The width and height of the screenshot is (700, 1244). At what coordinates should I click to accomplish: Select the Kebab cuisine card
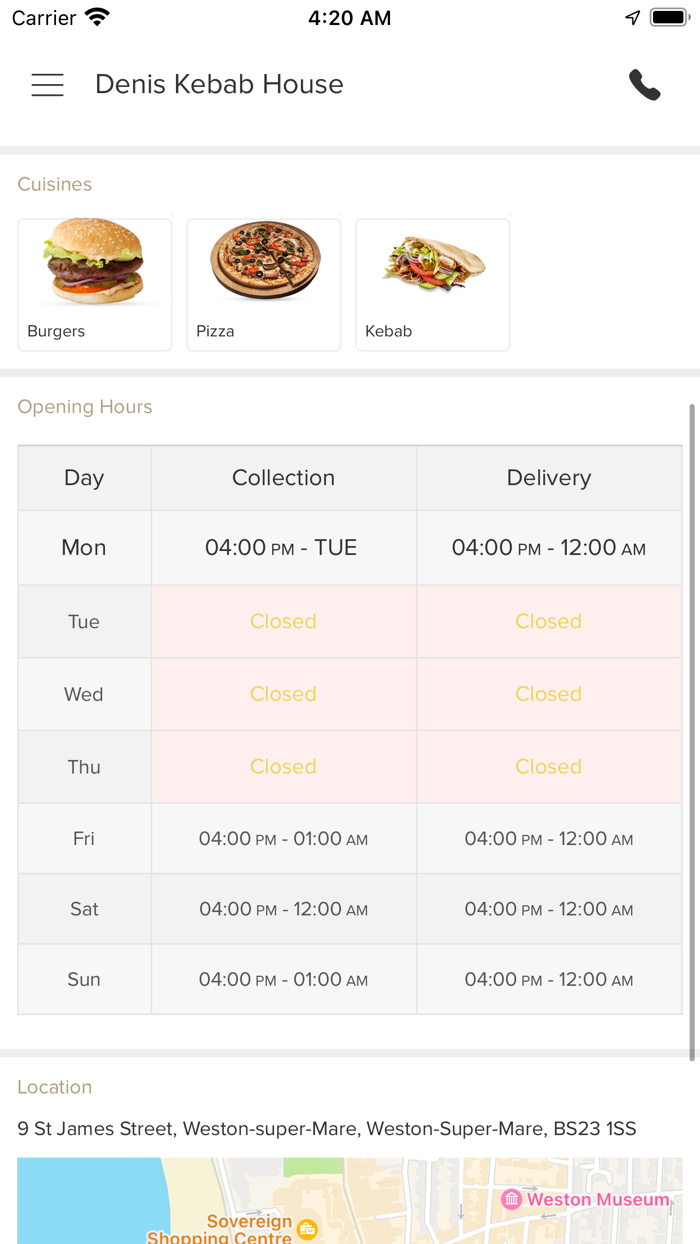coord(432,284)
